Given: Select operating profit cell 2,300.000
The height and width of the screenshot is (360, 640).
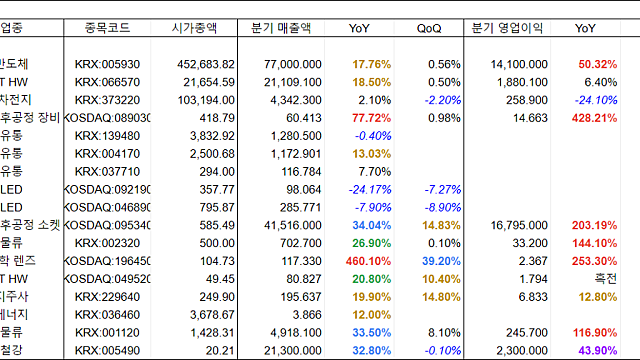Looking at the screenshot, I should (x=522, y=351).
